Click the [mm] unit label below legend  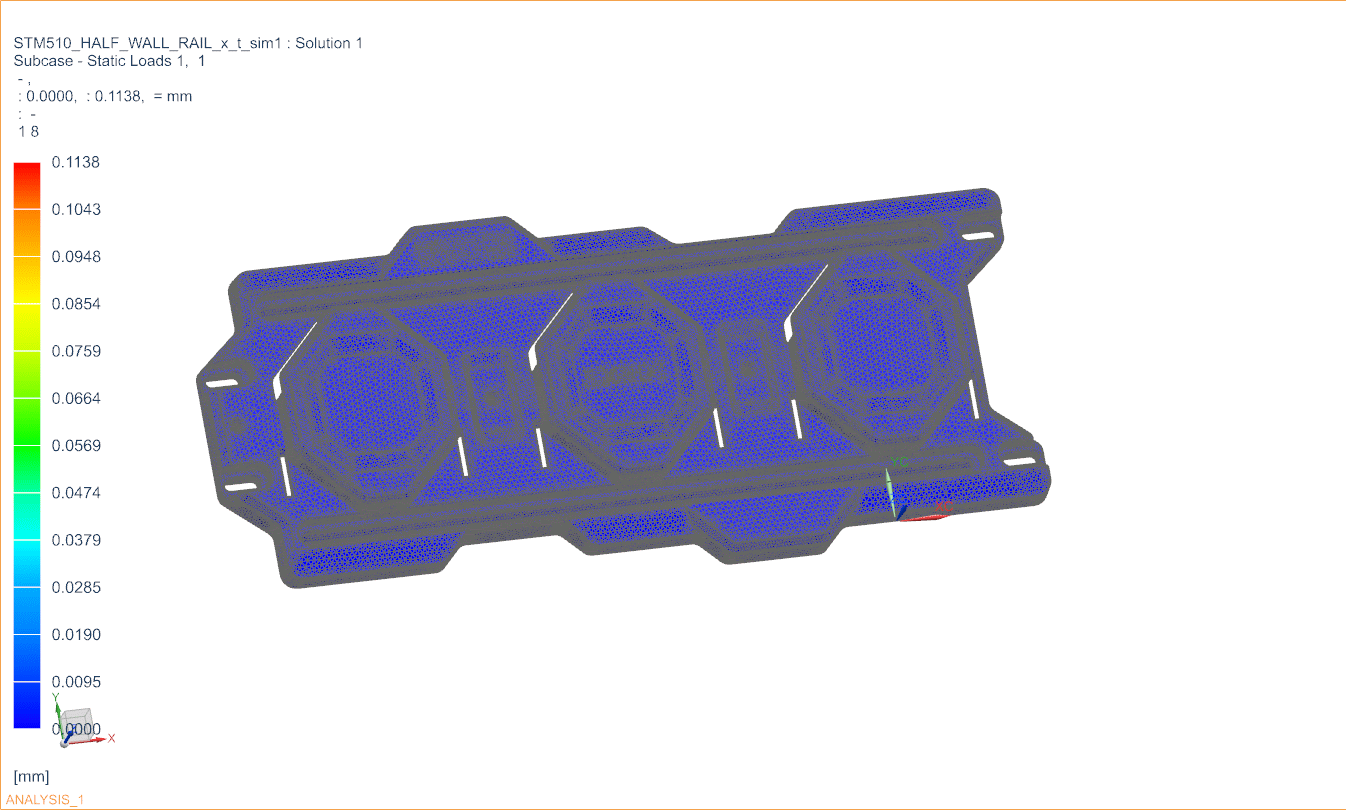tap(31, 777)
